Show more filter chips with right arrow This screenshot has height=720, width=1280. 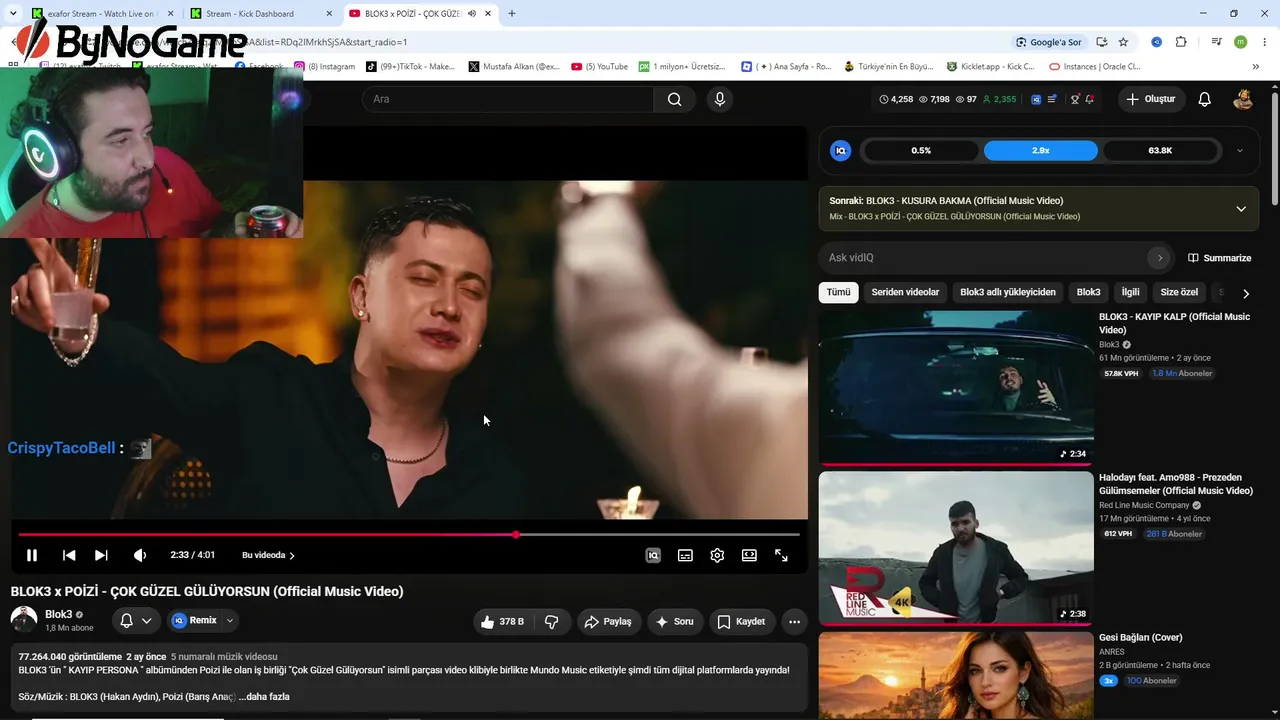pyautogui.click(x=1245, y=293)
